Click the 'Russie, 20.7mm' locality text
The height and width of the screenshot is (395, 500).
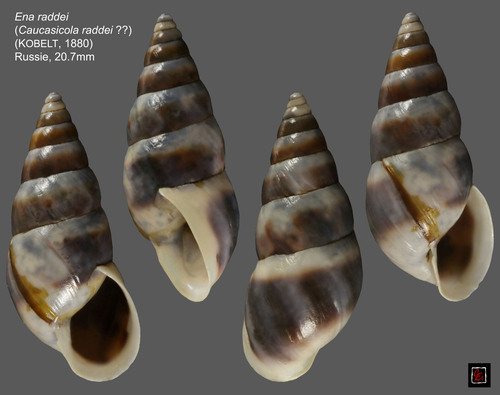pyautogui.click(x=54, y=57)
